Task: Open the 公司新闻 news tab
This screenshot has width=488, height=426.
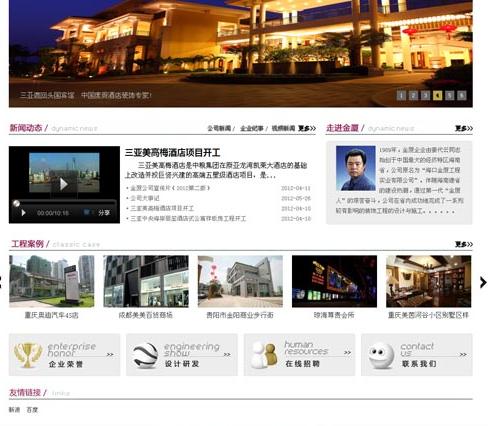Action: tap(219, 128)
